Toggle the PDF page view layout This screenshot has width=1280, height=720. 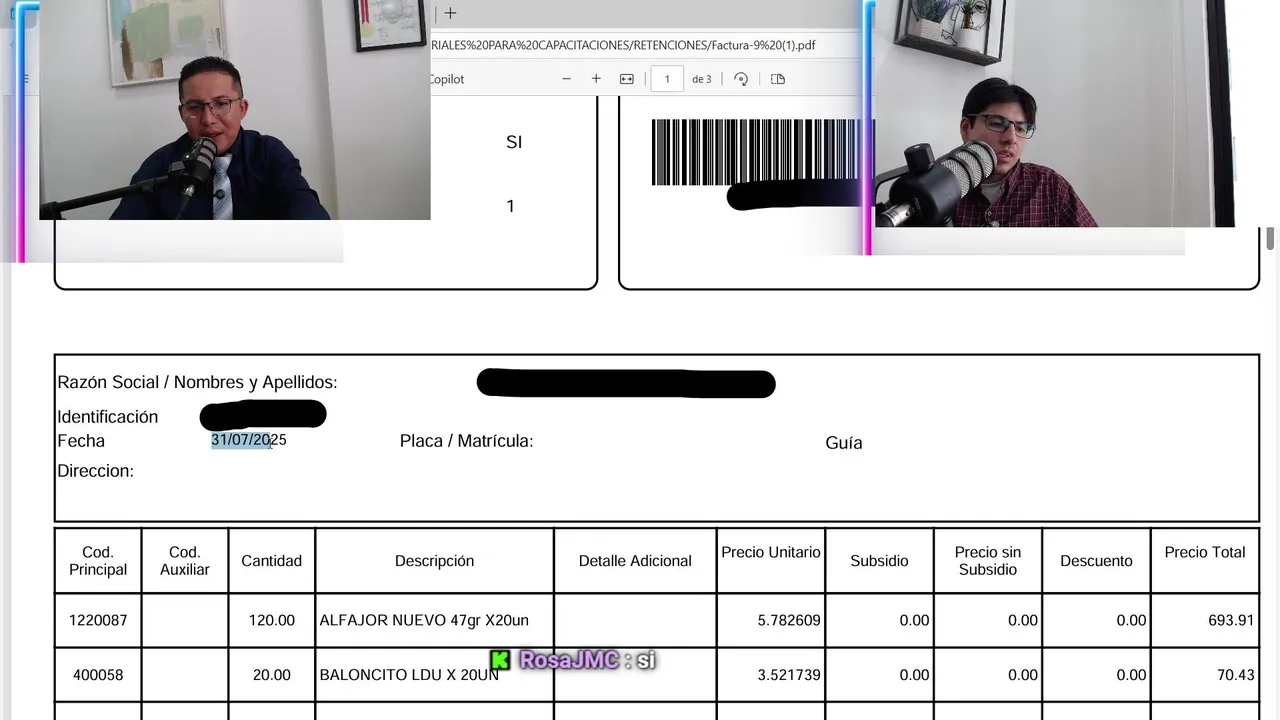pos(778,79)
